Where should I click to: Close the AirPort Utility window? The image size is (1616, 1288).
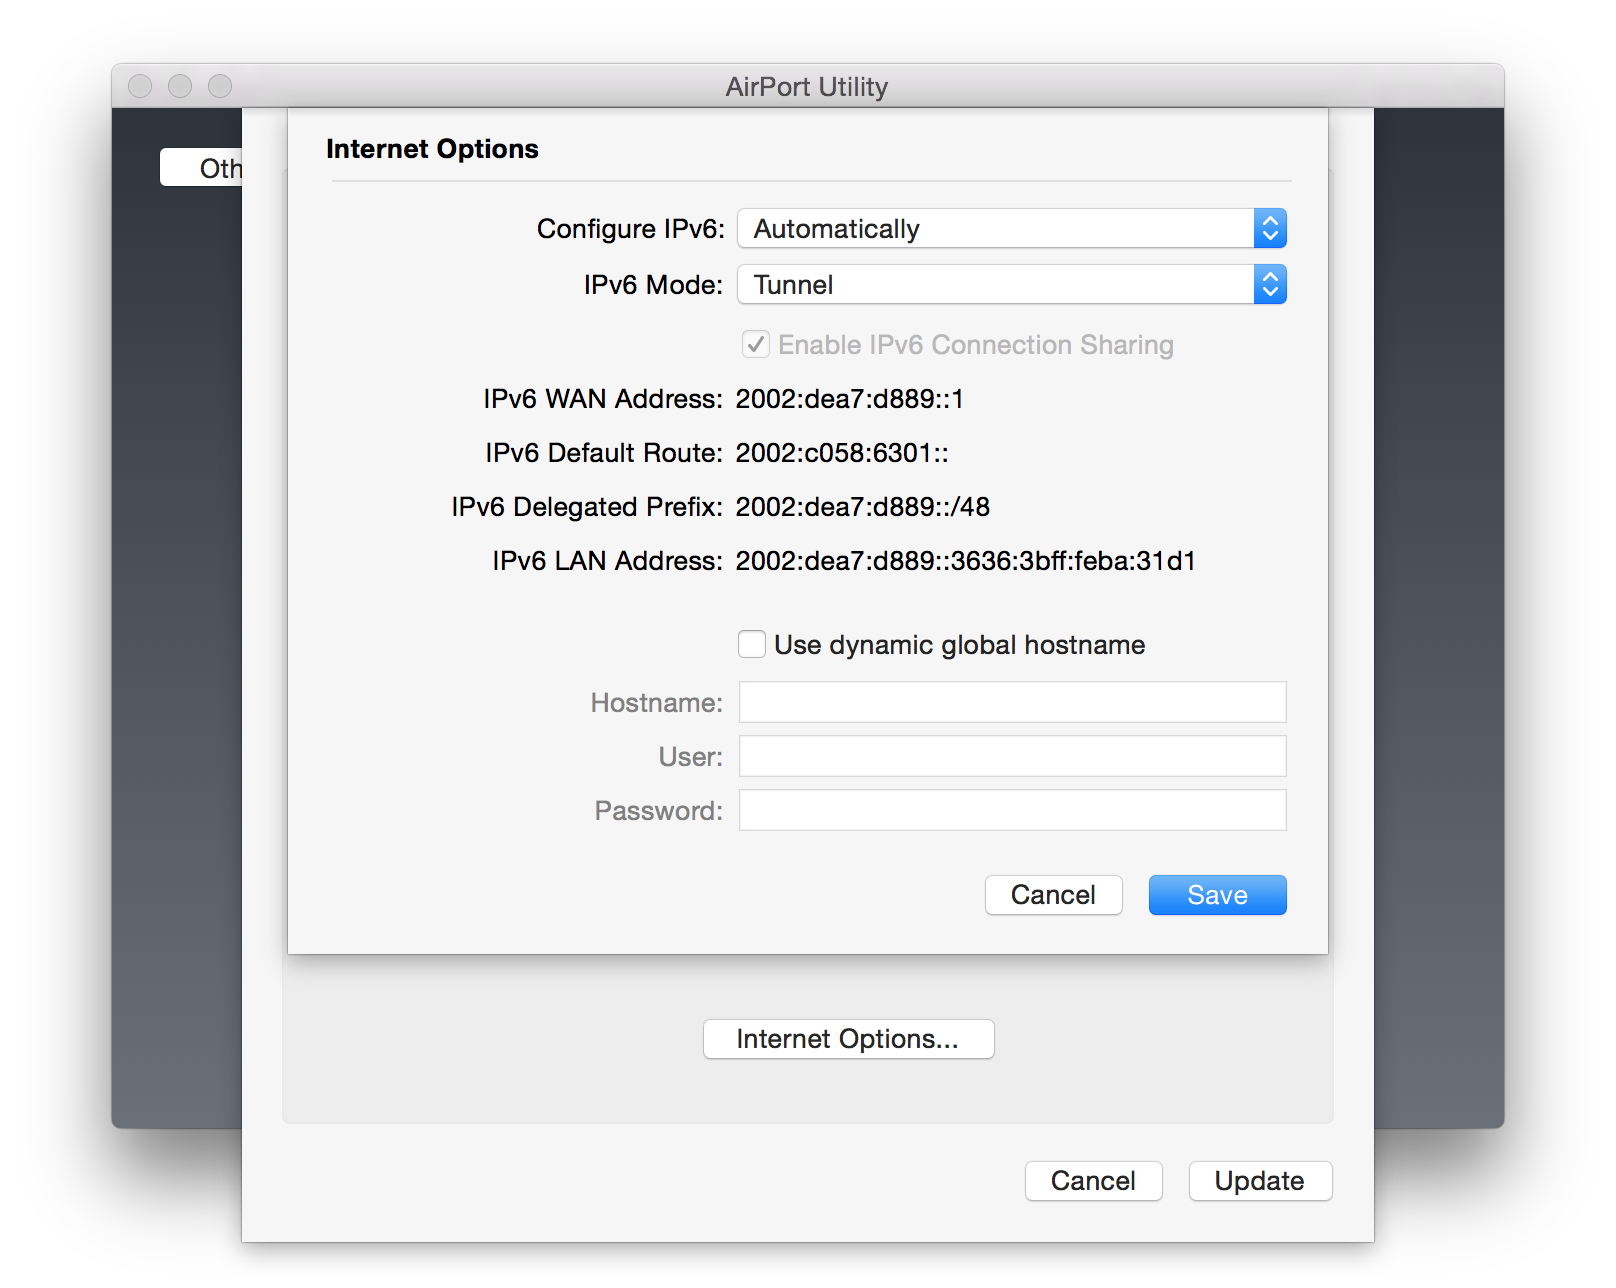[x=141, y=86]
